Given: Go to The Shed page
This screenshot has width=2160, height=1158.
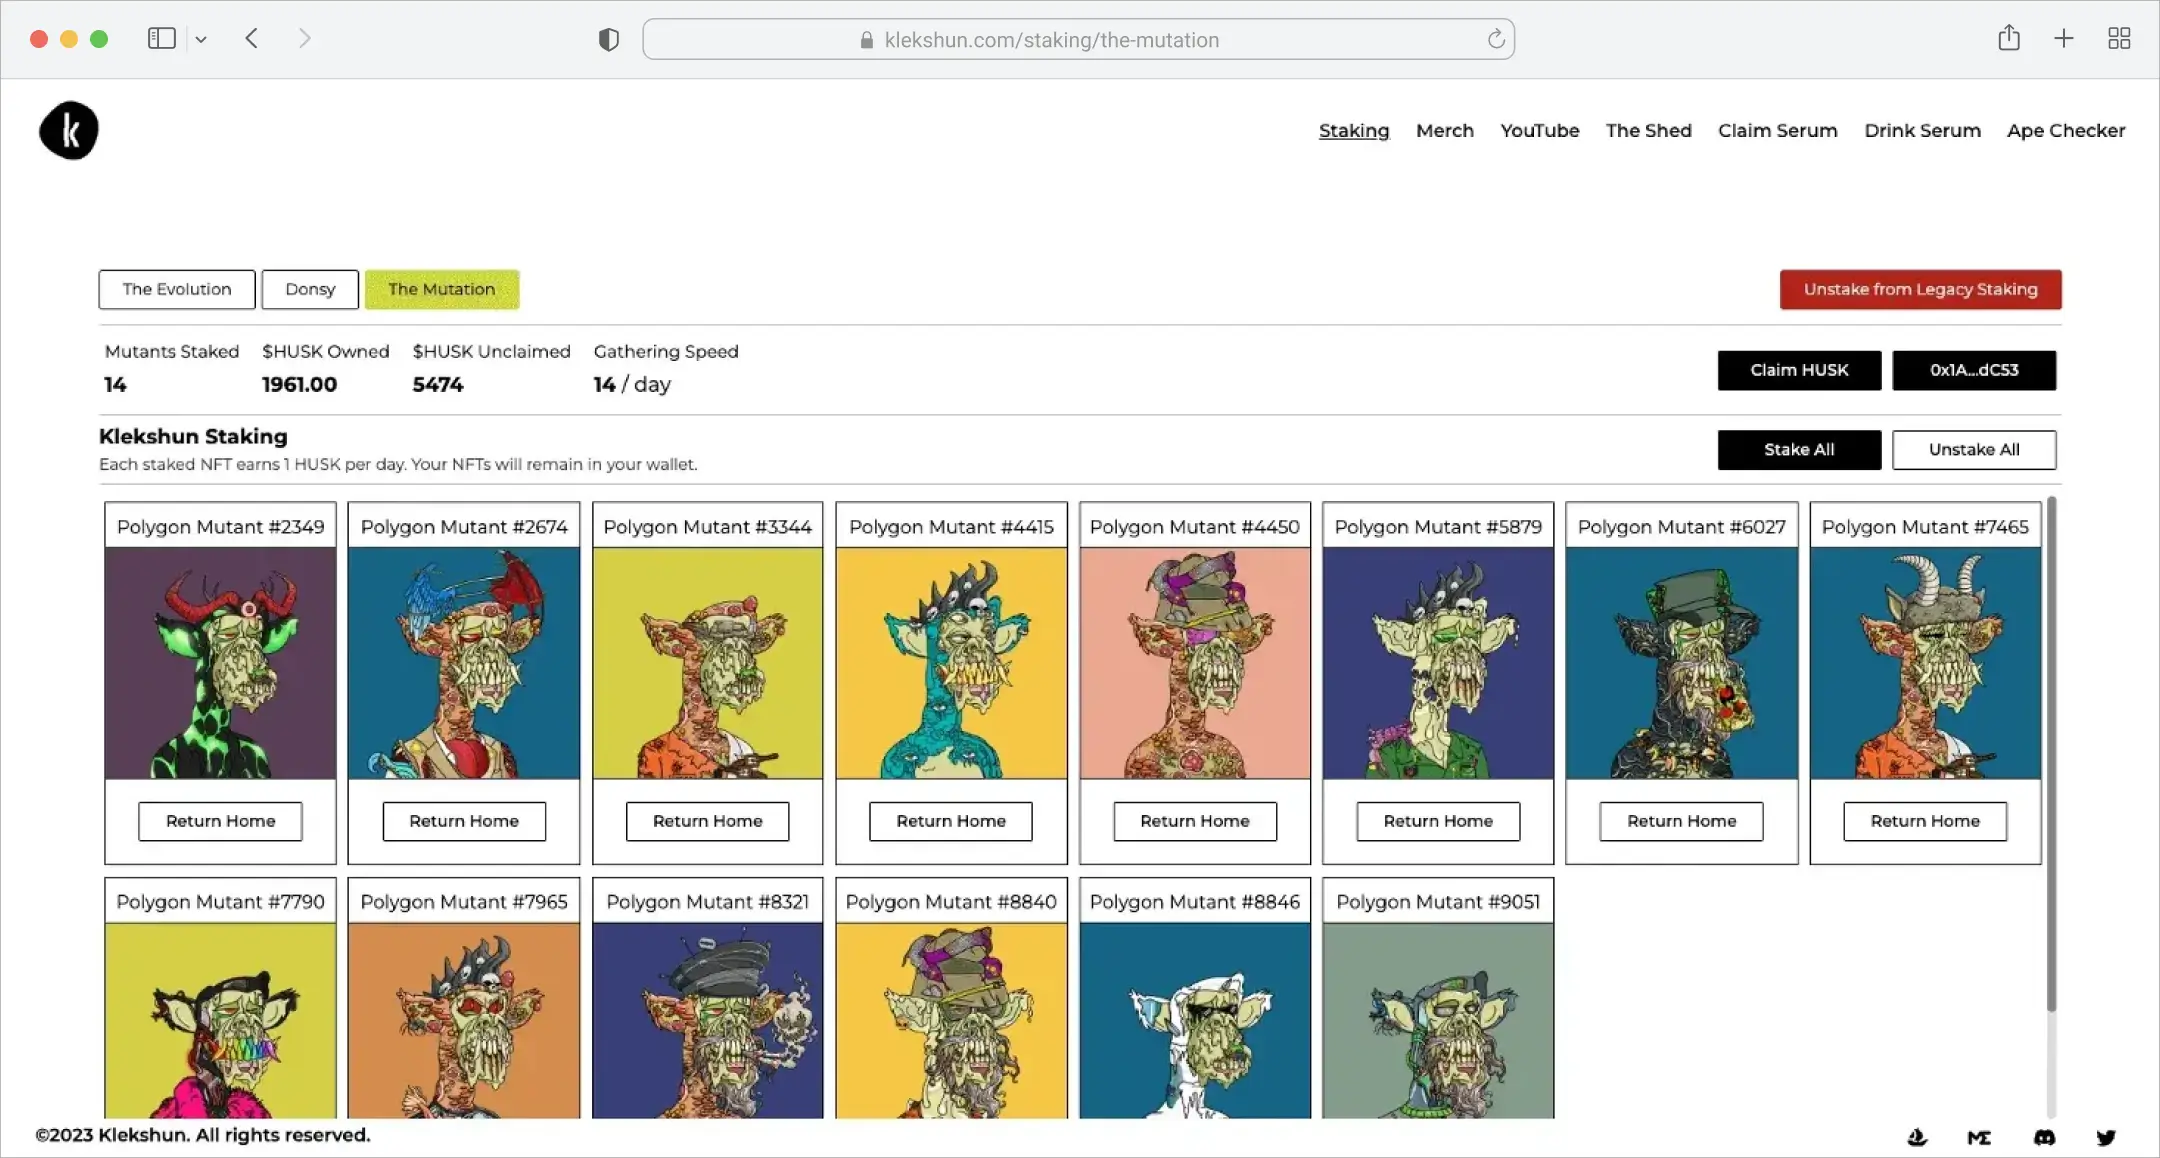Looking at the screenshot, I should coord(1649,131).
